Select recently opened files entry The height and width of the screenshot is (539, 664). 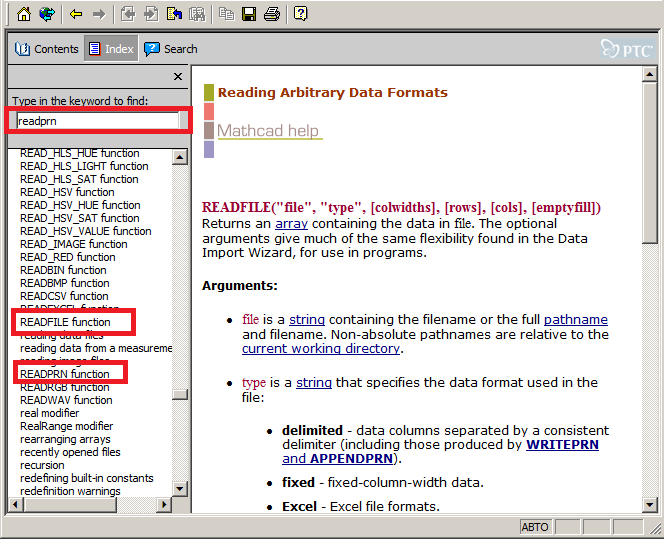[70, 452]
